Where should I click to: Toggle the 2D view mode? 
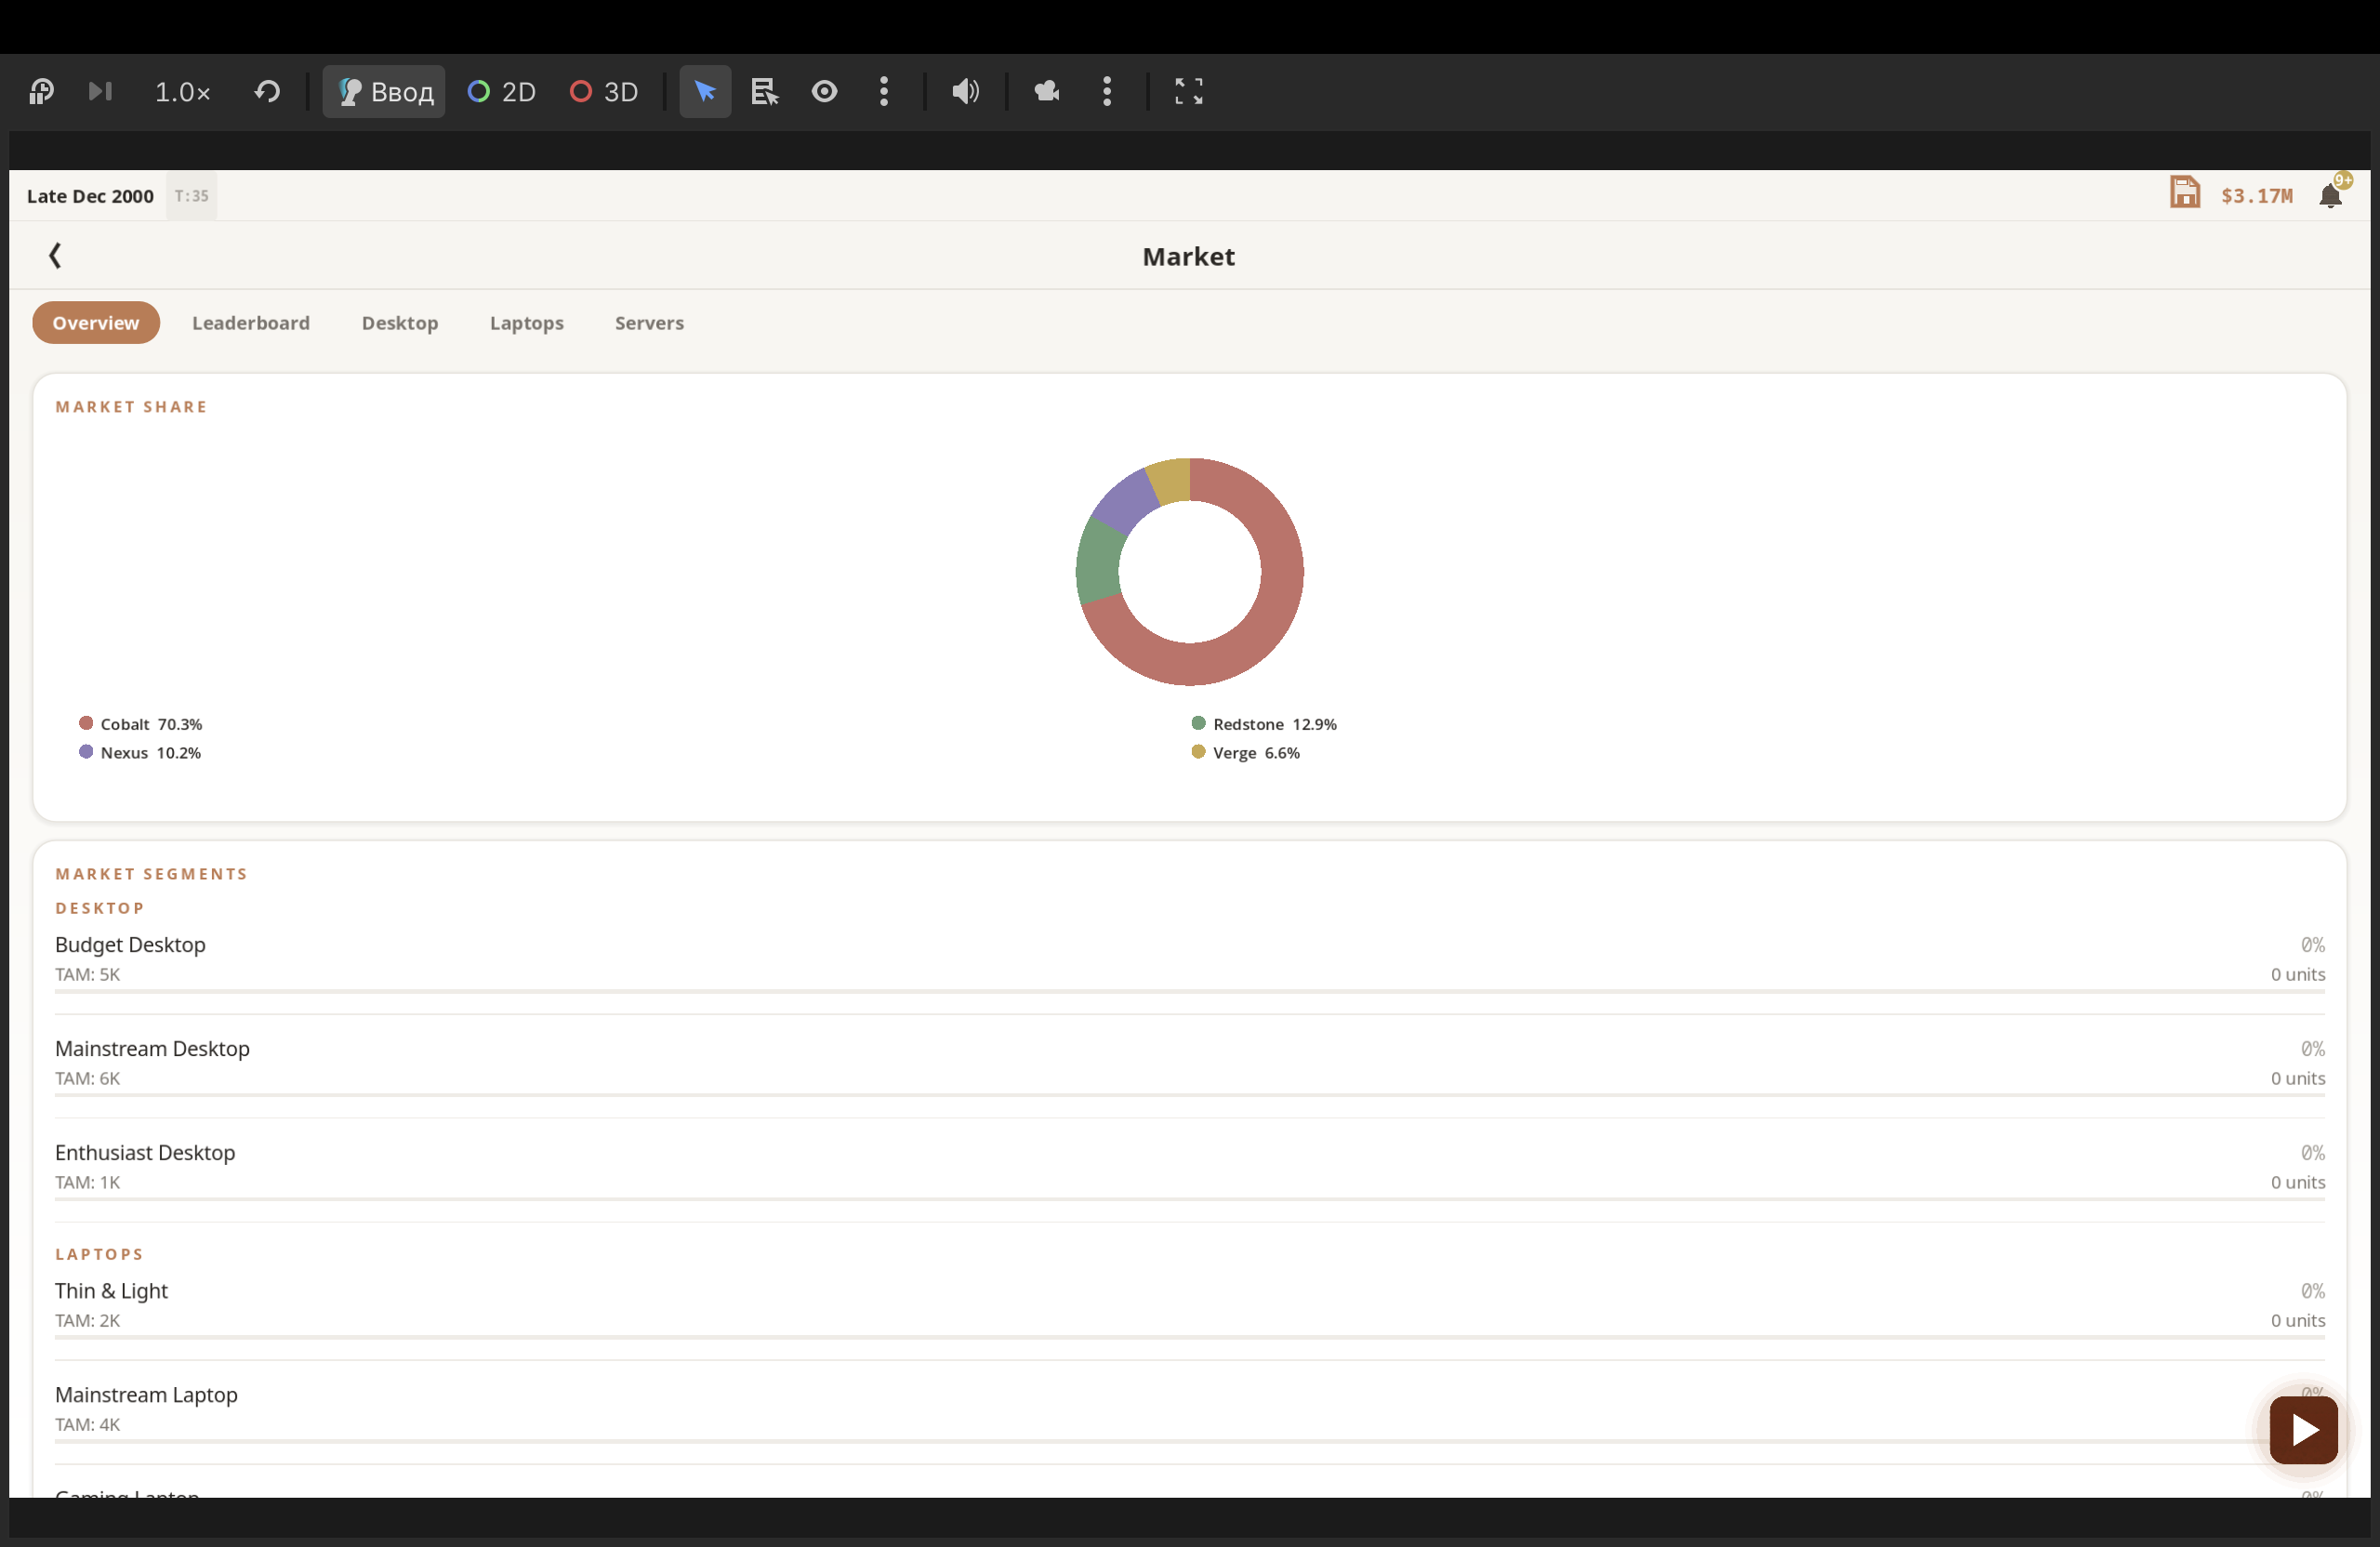502,92
